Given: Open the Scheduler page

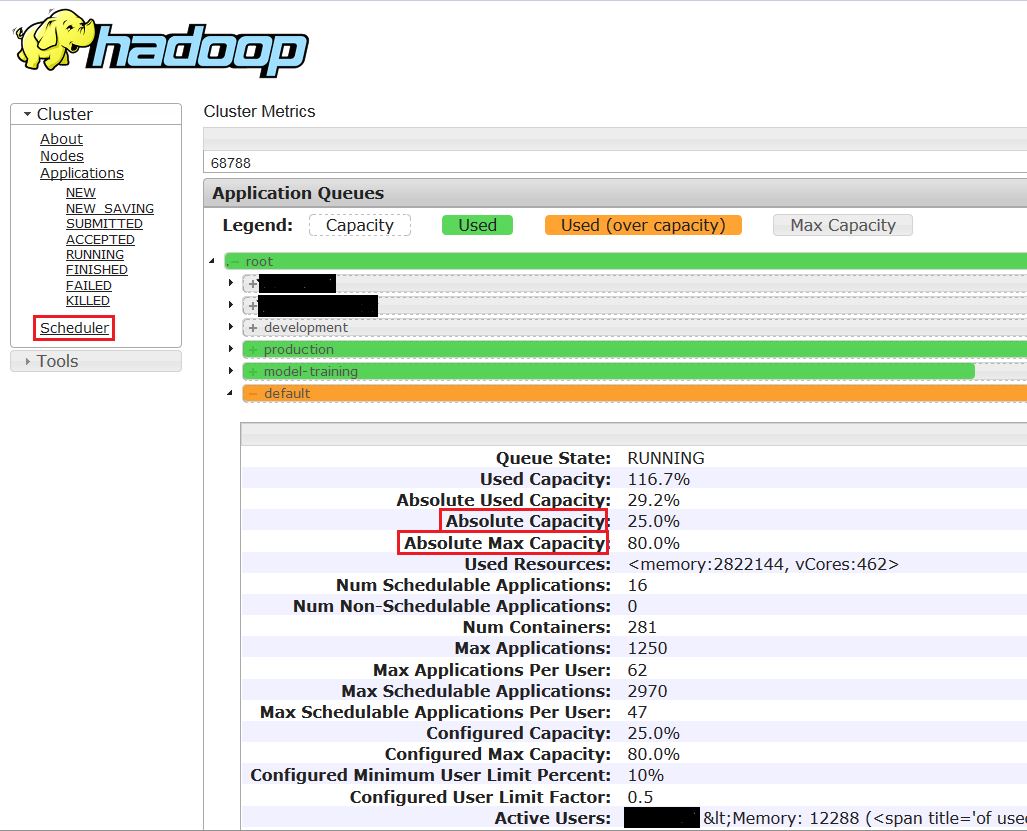Looking at the screenshot, I should pyautogui.click(x=74, y=327).
